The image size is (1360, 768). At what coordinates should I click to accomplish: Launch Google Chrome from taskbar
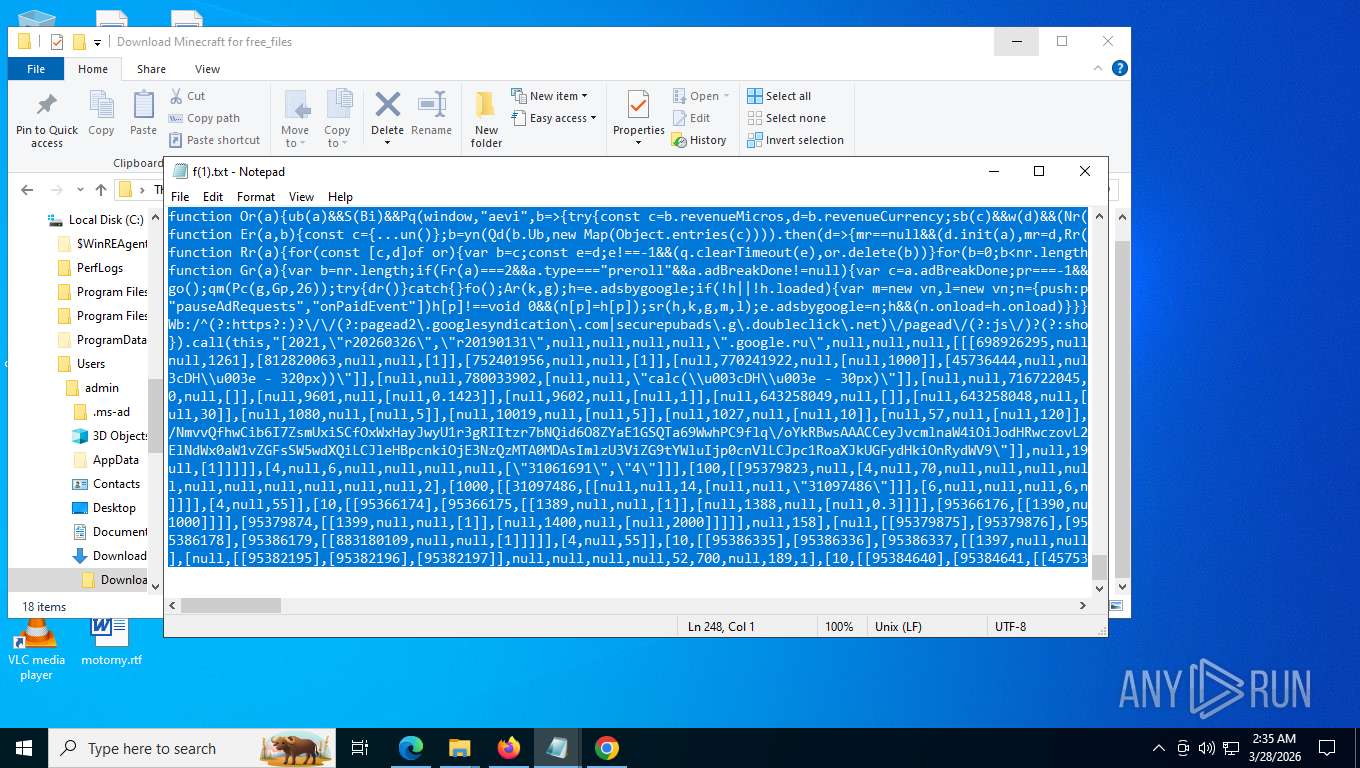607,748
